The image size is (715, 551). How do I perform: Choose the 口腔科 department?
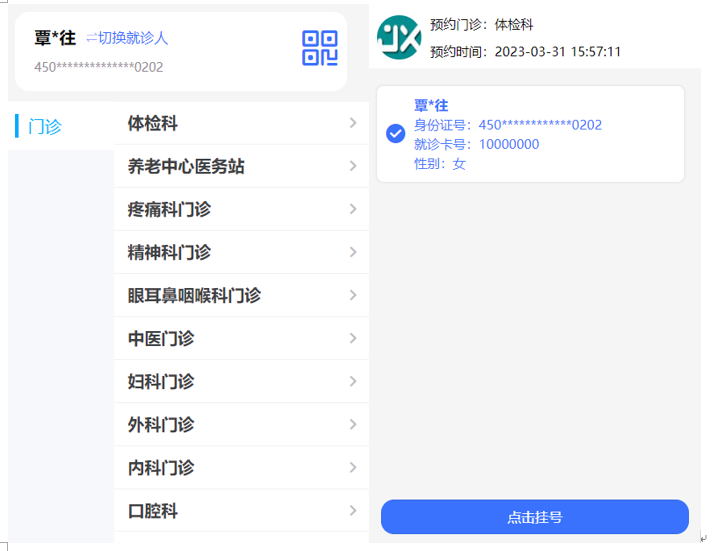point(241,511)
